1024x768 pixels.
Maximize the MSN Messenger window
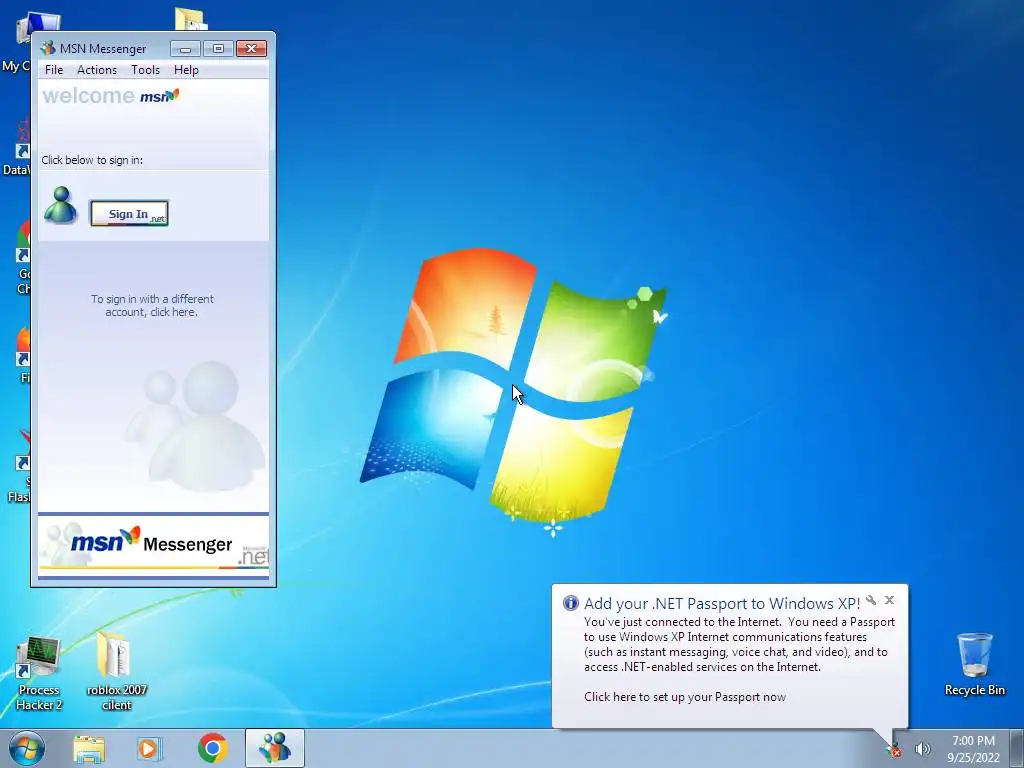[x=218, y=48]
